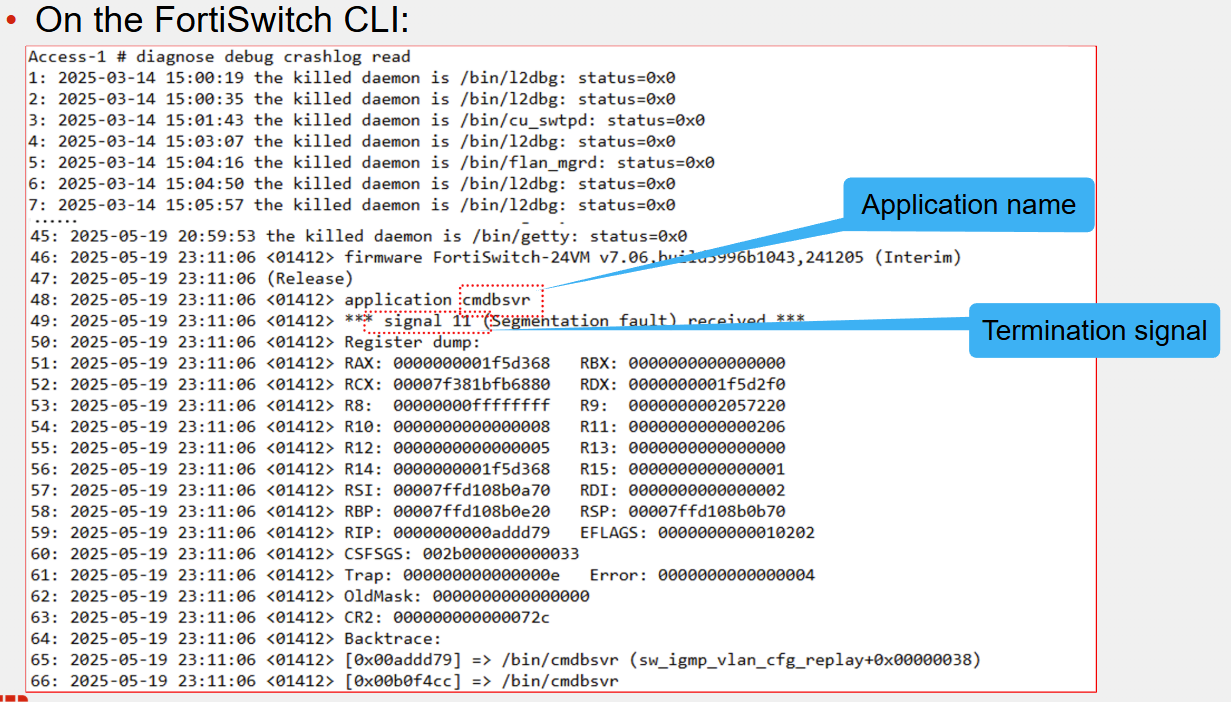Click crashlog line 6 at 15:04:50

coord(351,184)
